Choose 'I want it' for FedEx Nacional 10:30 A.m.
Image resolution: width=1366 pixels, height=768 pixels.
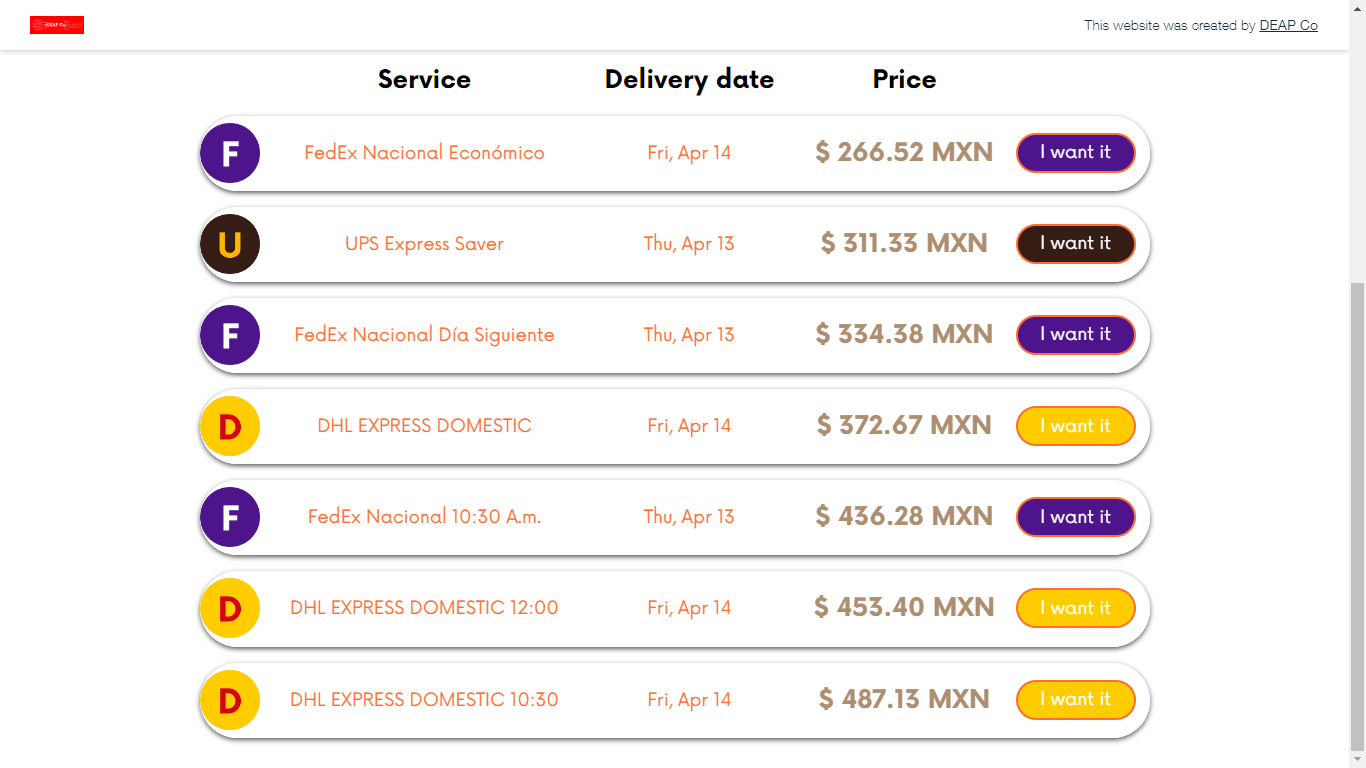(x=1076, y=516)
